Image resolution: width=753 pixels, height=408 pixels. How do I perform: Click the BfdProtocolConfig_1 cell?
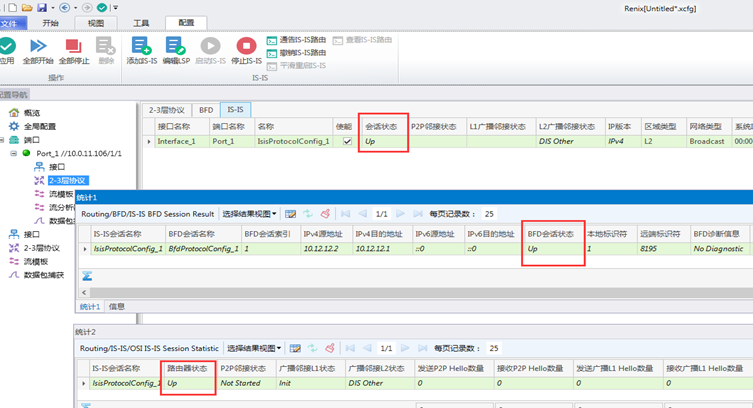pyautogui.click(x=203, y=249)
